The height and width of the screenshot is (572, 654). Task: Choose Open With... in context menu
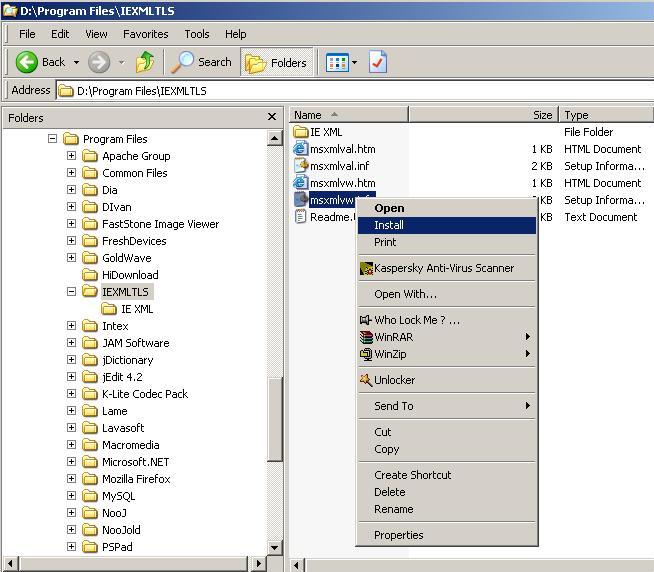[447, 294]
